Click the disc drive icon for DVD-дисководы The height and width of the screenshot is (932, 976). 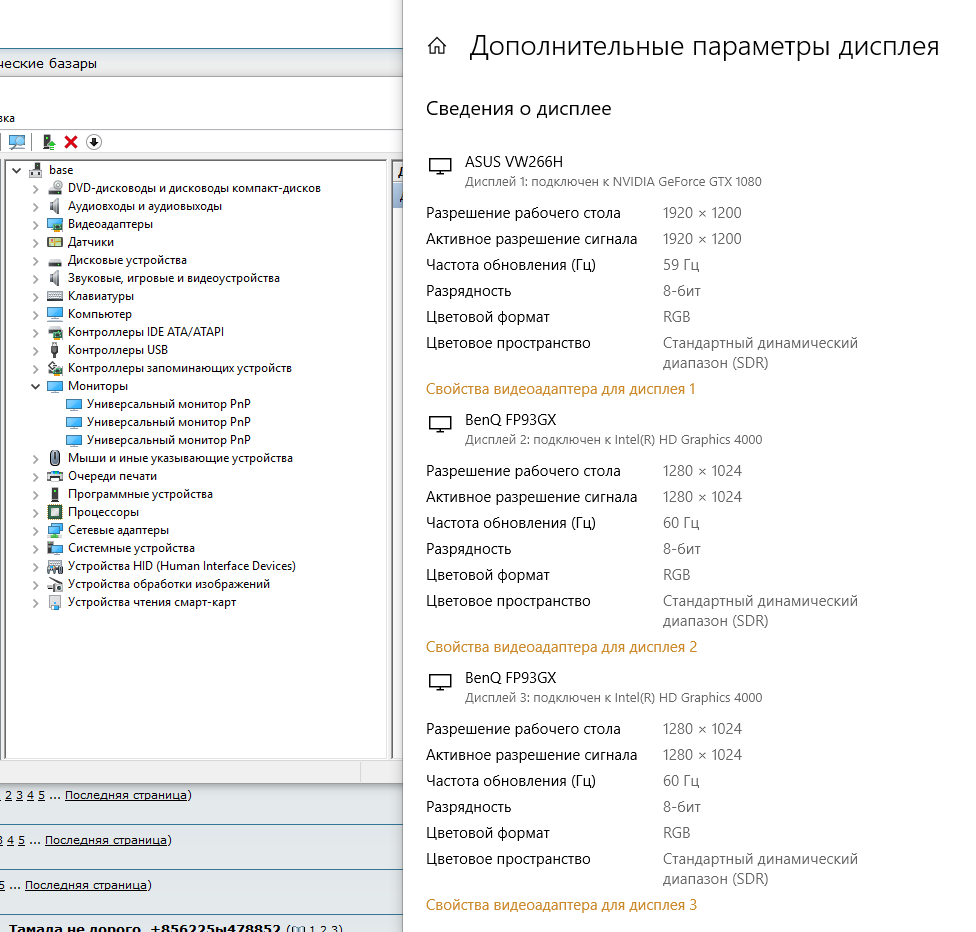(55, 187)
